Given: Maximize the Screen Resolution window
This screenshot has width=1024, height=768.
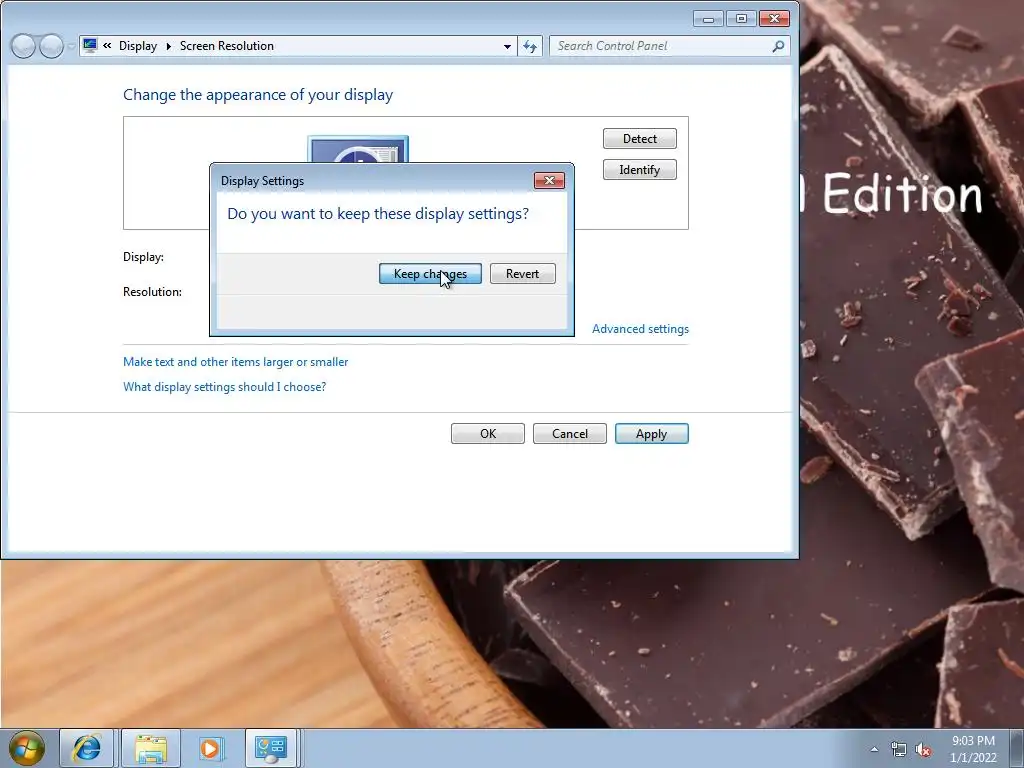Looking at the screenshot, I should pos(741,19).
